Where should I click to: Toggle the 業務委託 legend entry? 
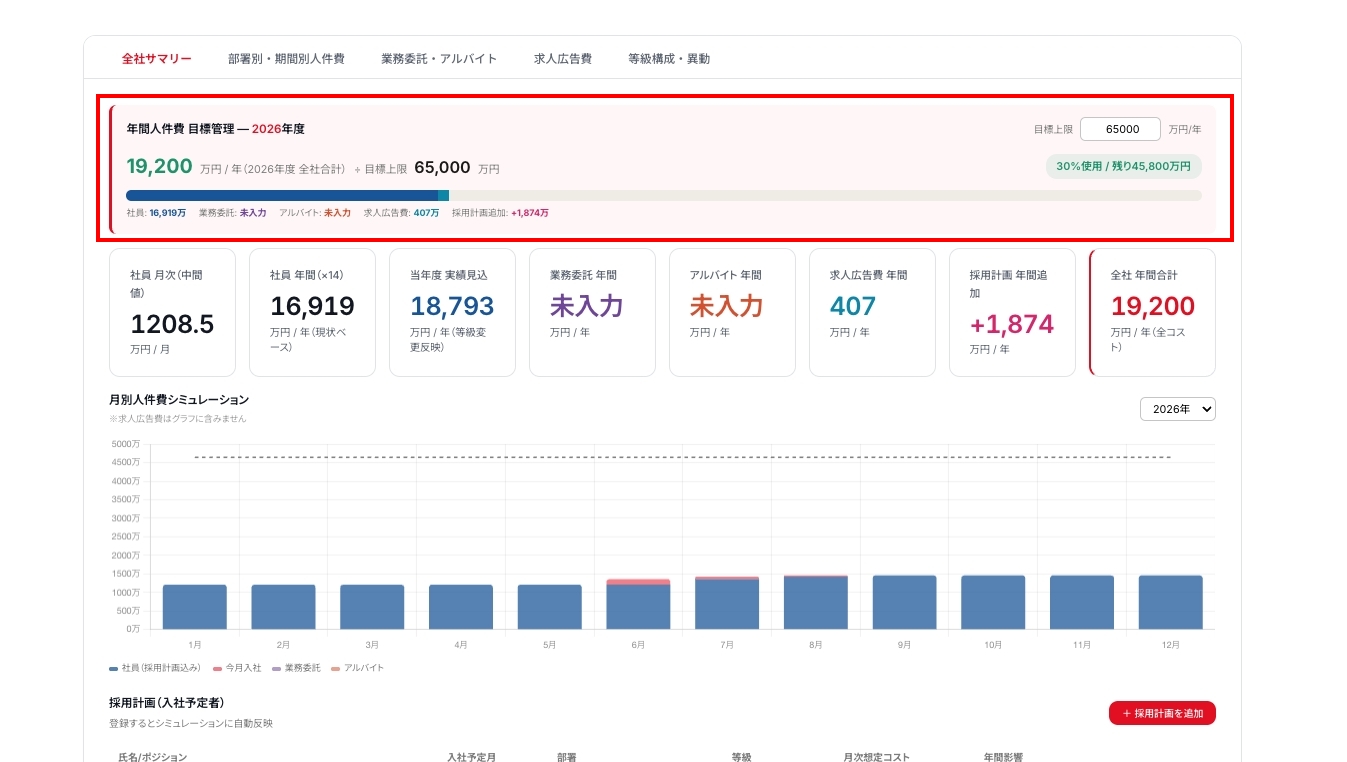point(296,667)
